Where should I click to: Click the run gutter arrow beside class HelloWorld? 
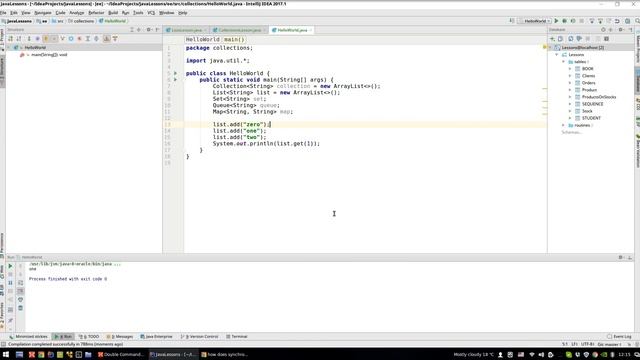(176, 73)
